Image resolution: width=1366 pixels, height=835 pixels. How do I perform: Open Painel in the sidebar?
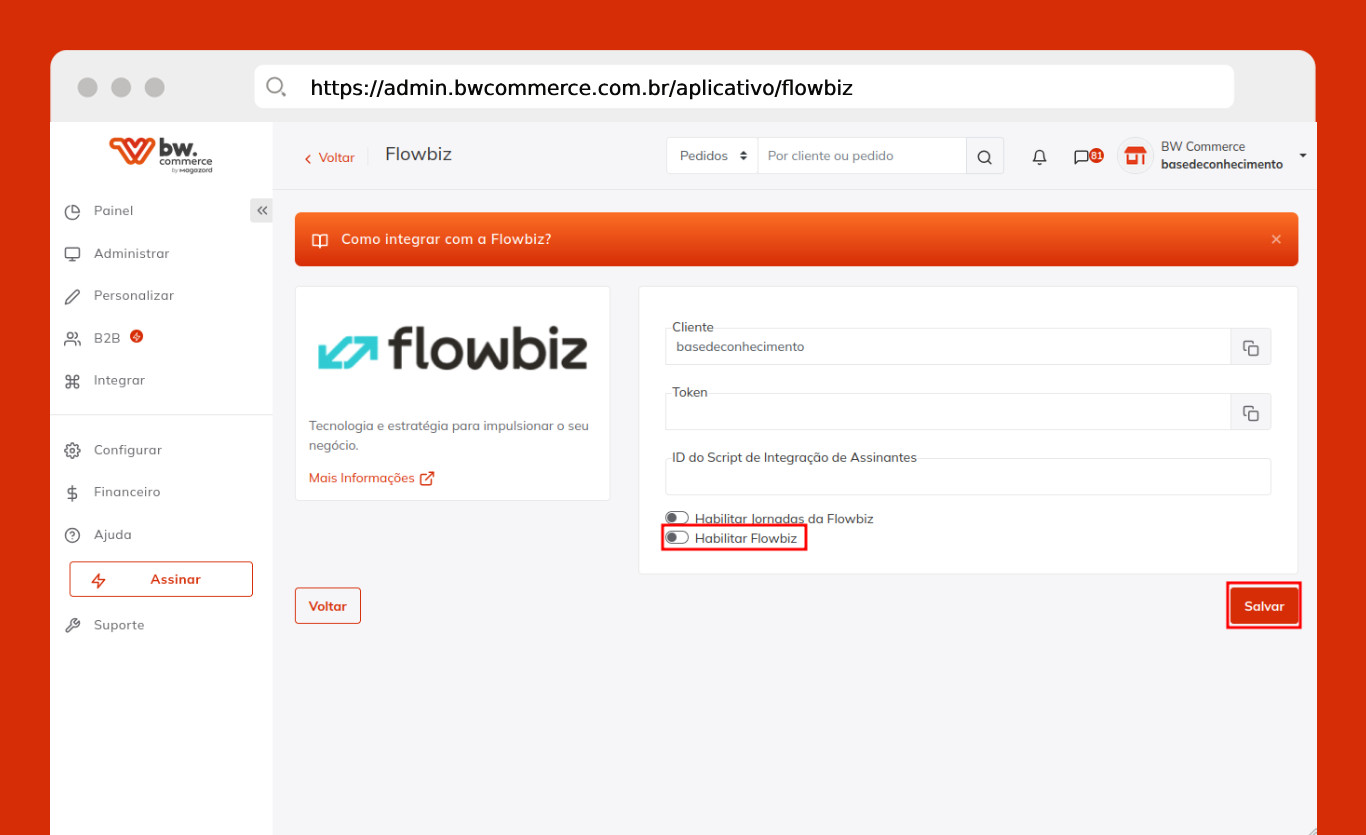113,211
